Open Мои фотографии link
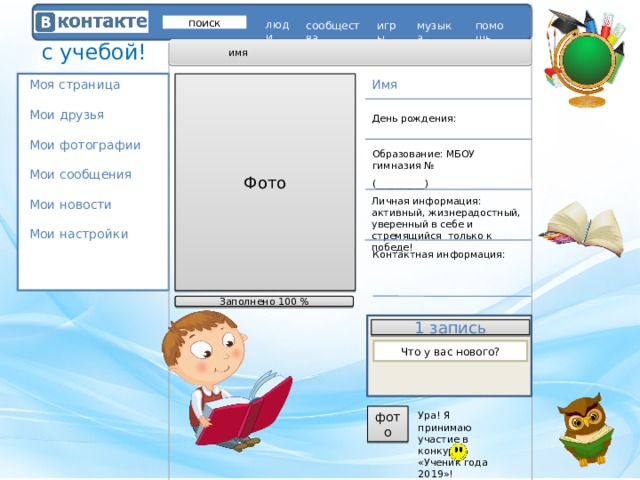 (x=85, y=145)
